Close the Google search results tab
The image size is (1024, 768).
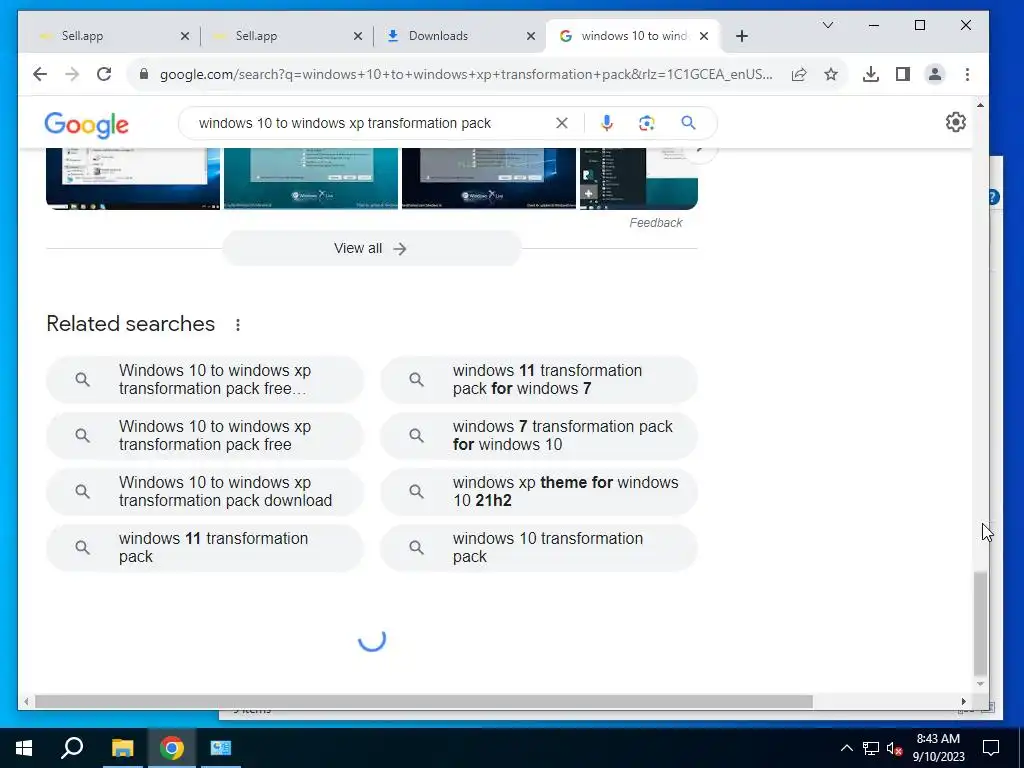(704, 37)
